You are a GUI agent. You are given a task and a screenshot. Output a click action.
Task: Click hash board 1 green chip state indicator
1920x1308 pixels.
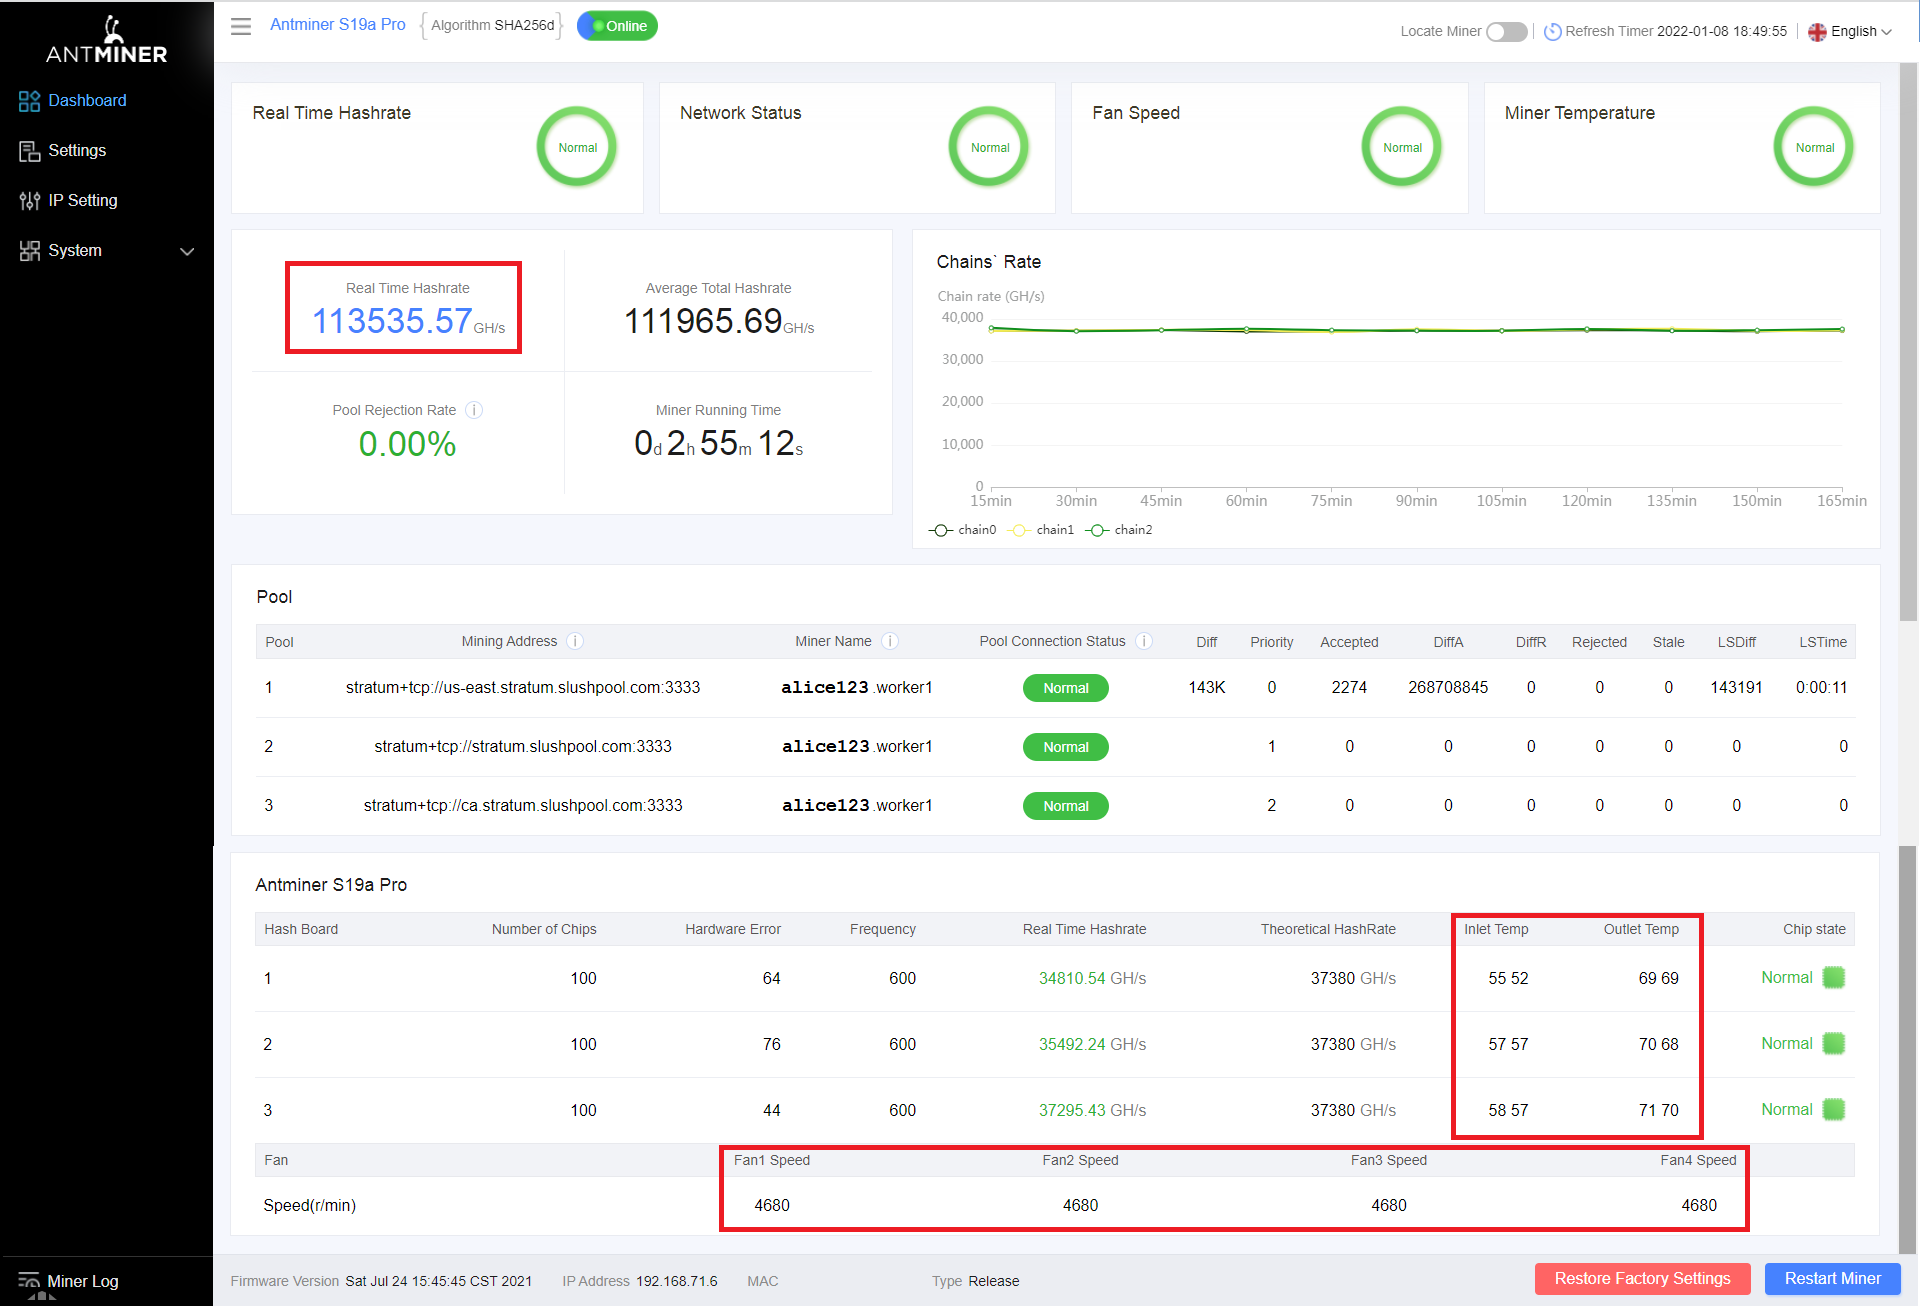[1833, 977]
